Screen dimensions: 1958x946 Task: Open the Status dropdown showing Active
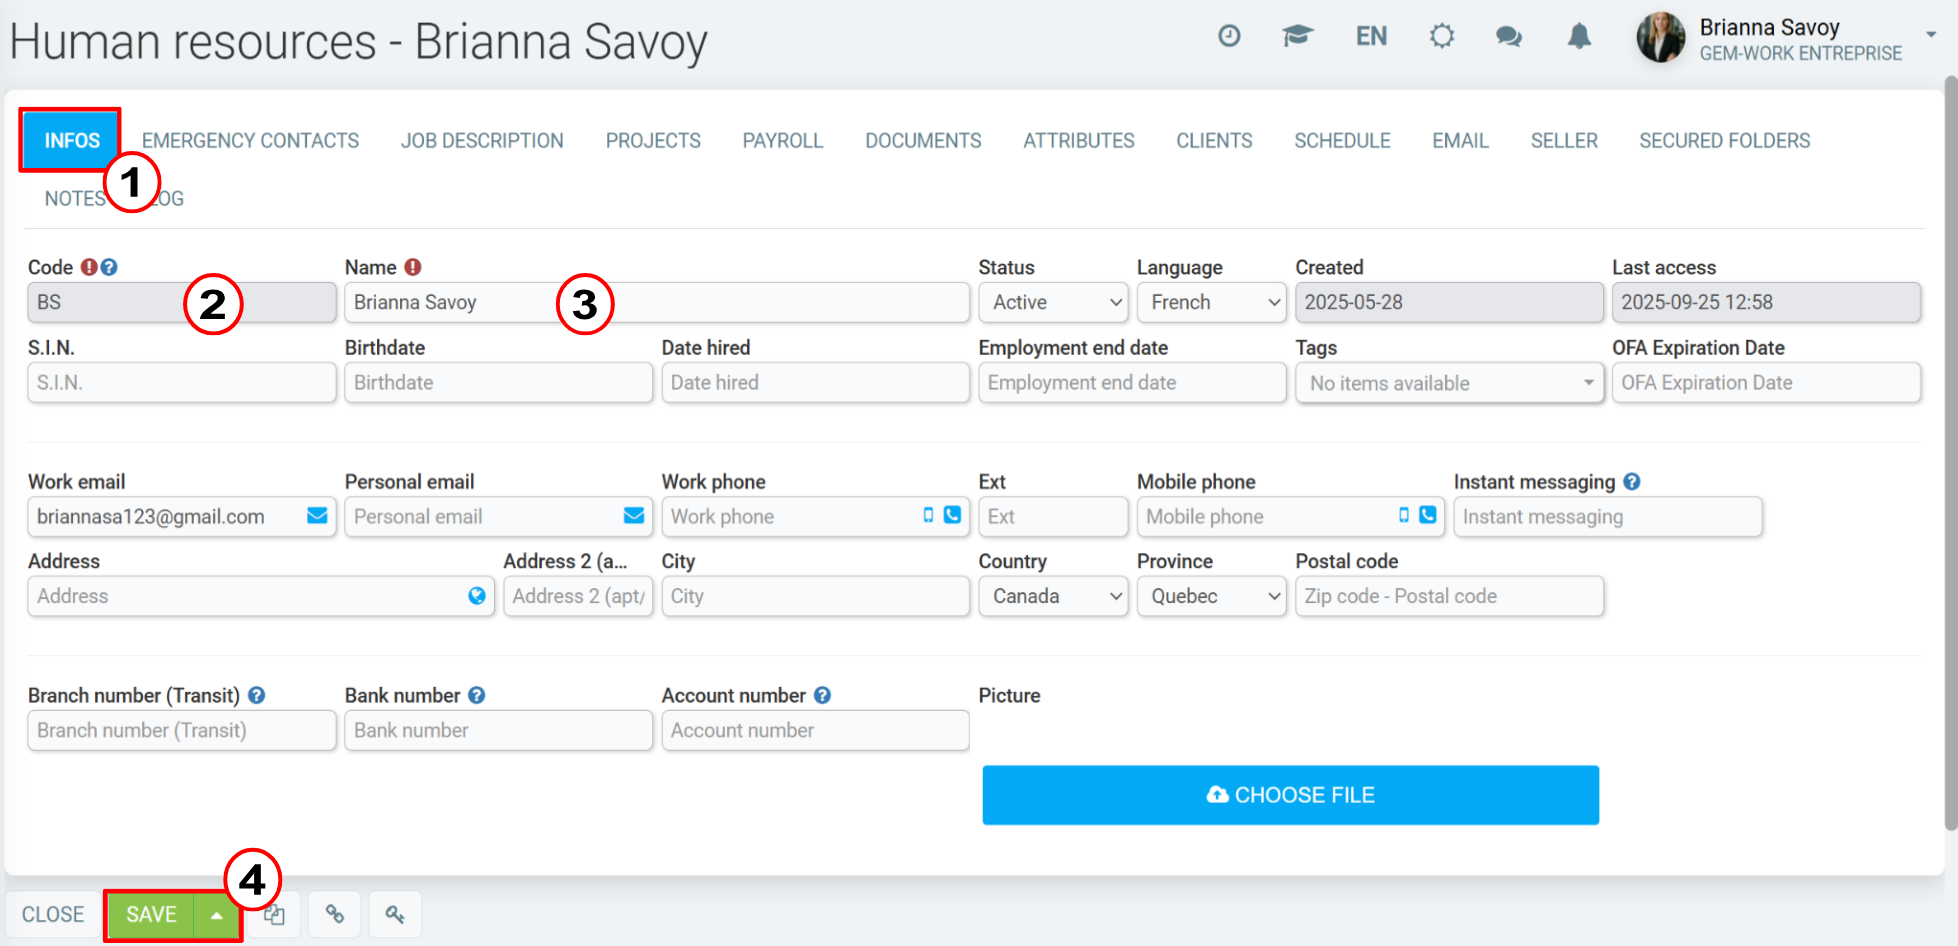click(1053, 302)
